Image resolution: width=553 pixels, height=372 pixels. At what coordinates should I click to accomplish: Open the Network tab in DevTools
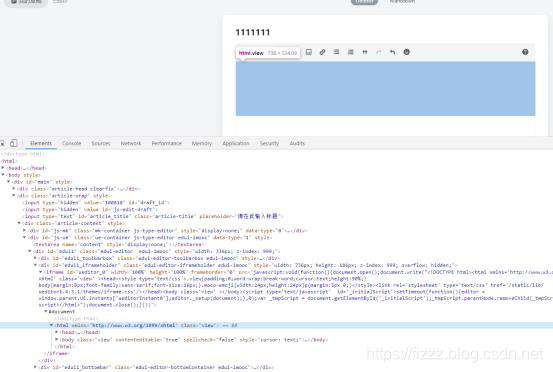pyautogui.click(x=131, y=143)
